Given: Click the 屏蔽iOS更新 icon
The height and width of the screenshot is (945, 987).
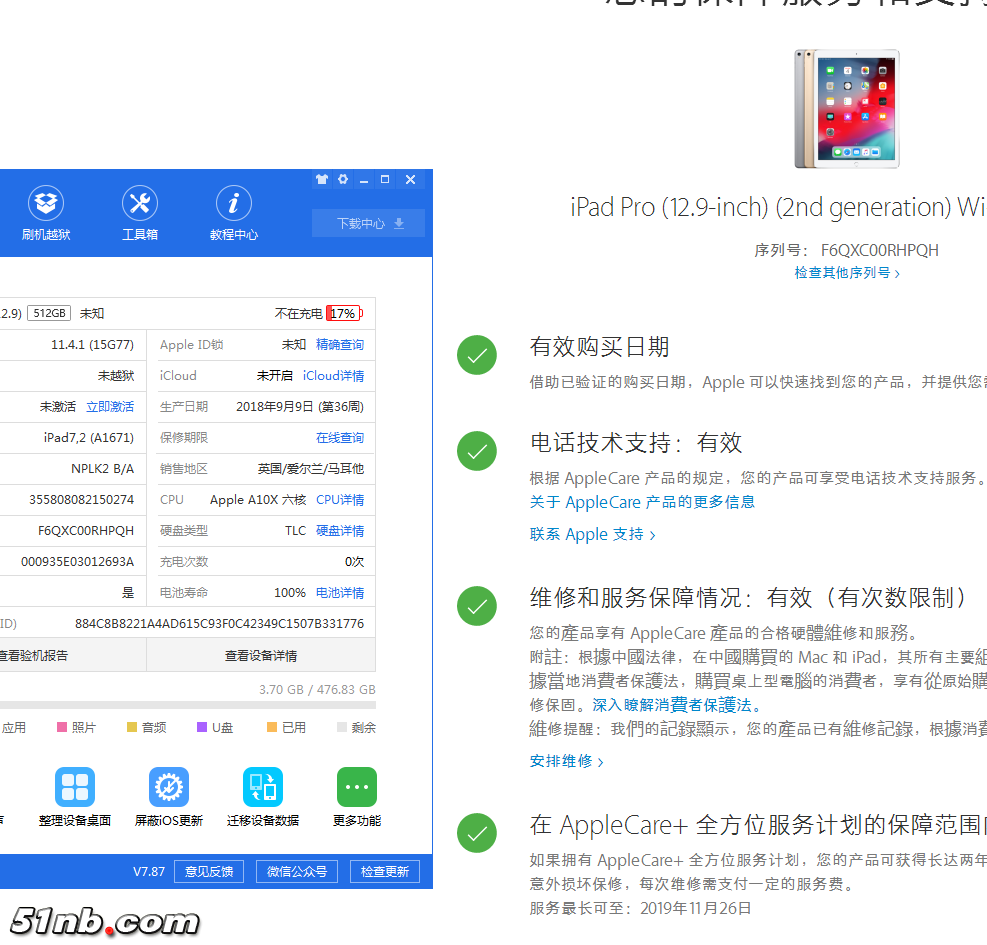Looking at the screenshot, I should pyautogui.click(x=169, y=788).
